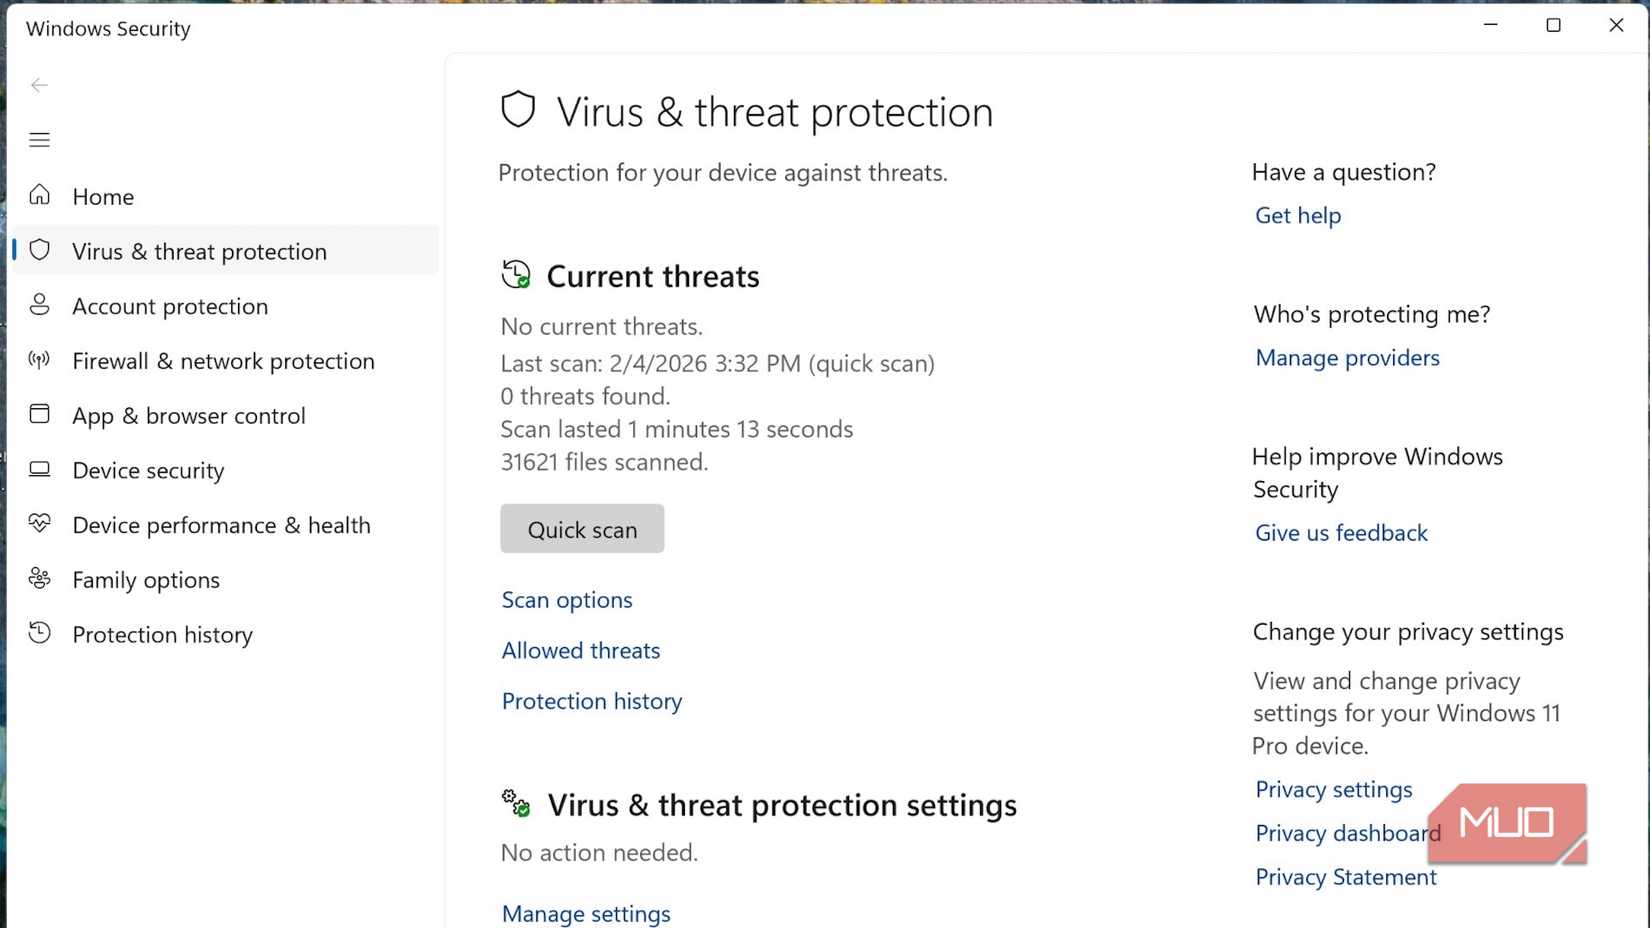Collapse the navigation pane with the hamburger menu
This screenshot has width=1650, height=928.
(x=39, y=139)
